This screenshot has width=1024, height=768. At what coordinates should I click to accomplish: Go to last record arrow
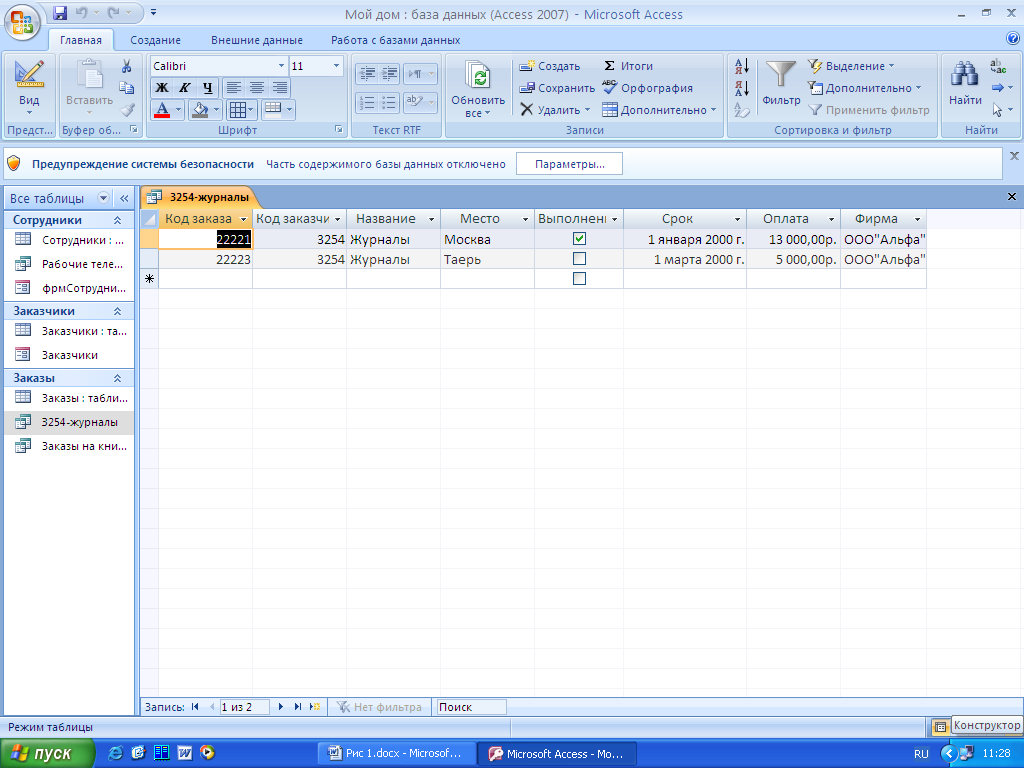(x=298, y=707)
